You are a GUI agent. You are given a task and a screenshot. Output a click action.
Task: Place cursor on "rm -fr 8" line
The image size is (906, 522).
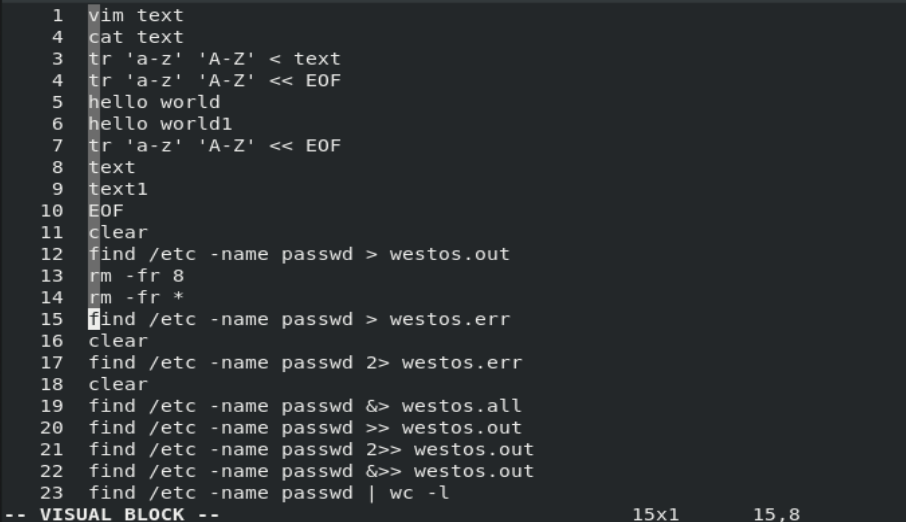(136, 276)
